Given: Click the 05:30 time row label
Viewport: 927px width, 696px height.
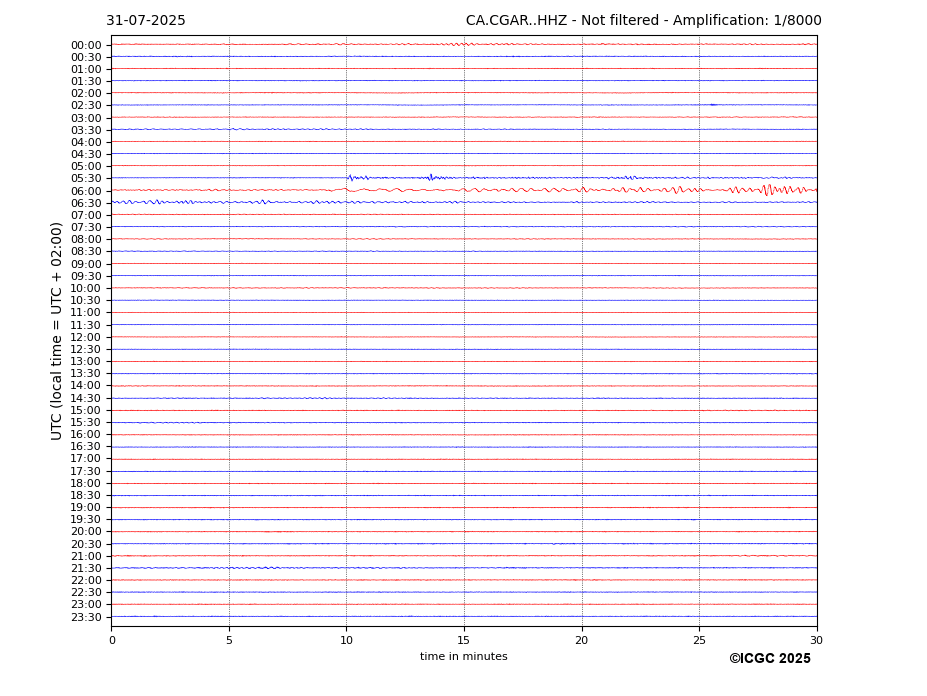Looking at the screenshot, I should pos(86,178).
